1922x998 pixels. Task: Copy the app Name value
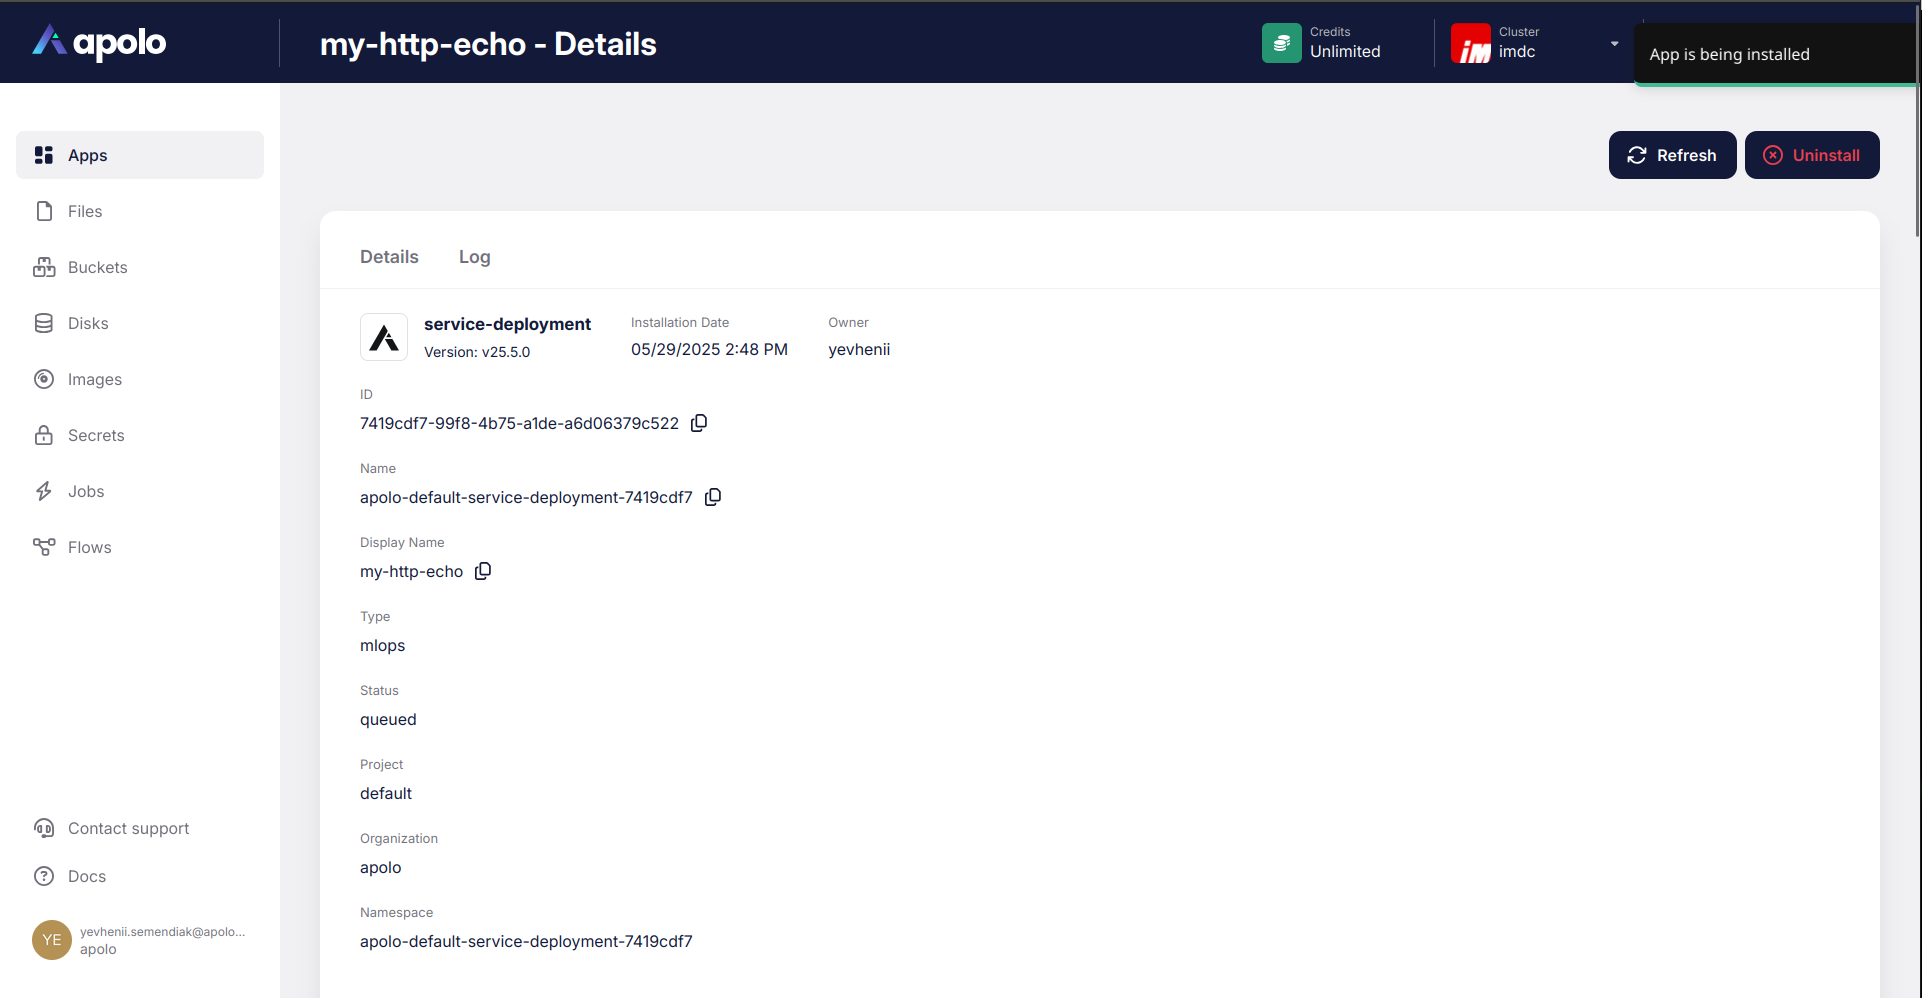pyautogui.click(x=713, y=497)
